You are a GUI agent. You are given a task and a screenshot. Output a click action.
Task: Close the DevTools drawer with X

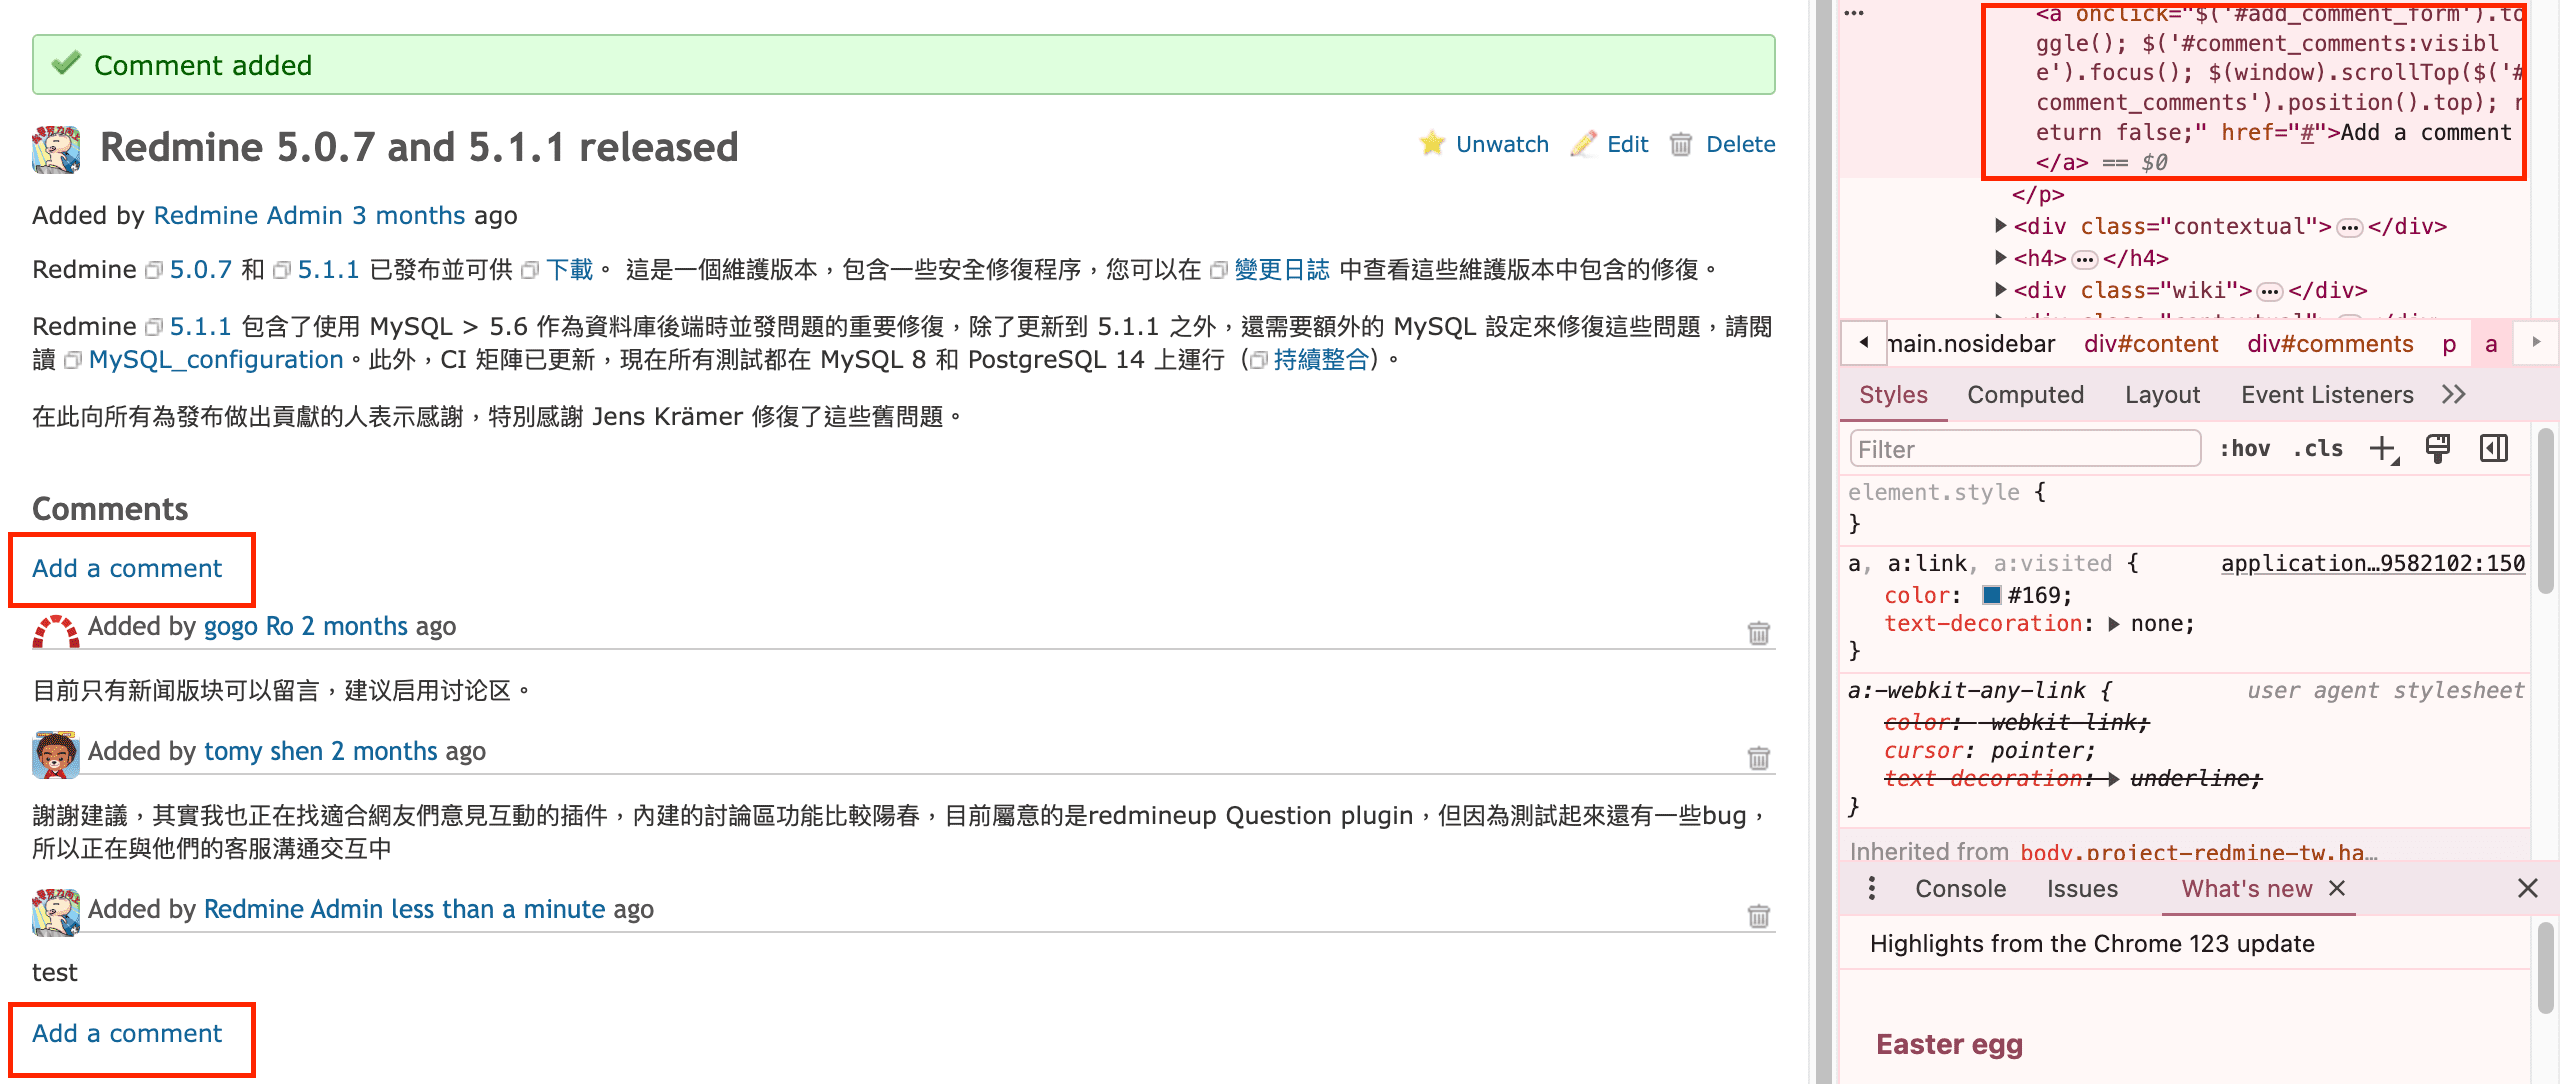click(x=2528, y=888)
